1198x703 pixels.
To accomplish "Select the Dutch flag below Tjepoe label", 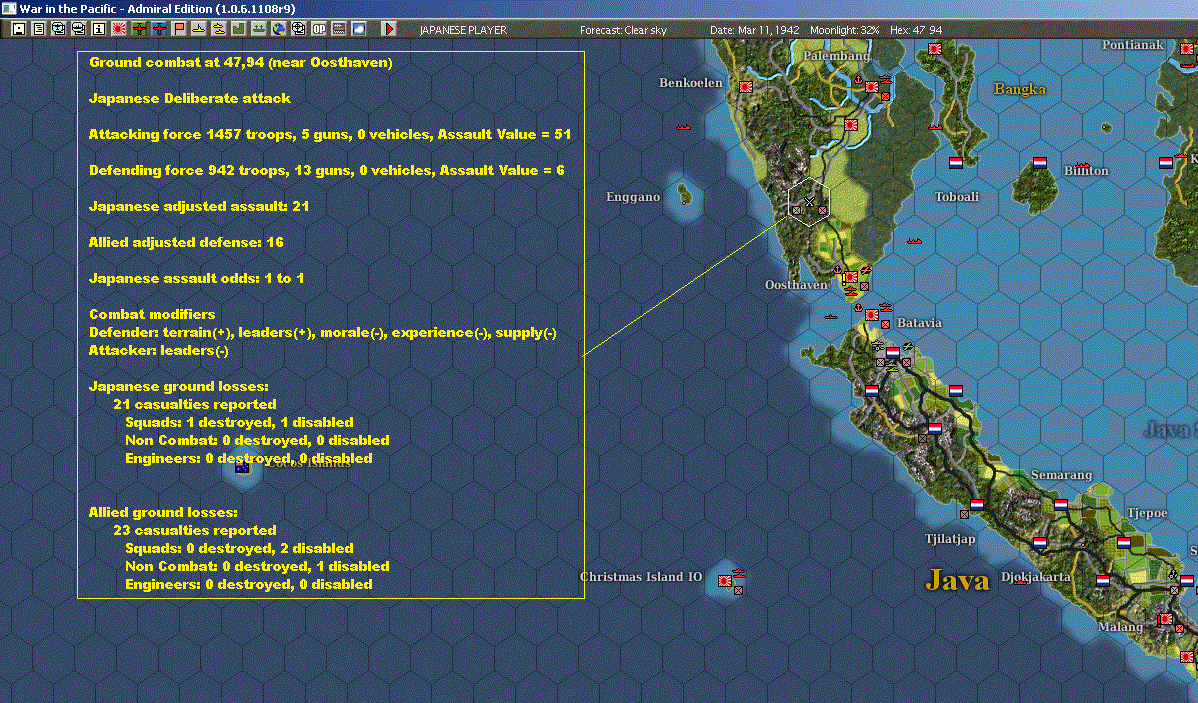I will [1124, 543].
